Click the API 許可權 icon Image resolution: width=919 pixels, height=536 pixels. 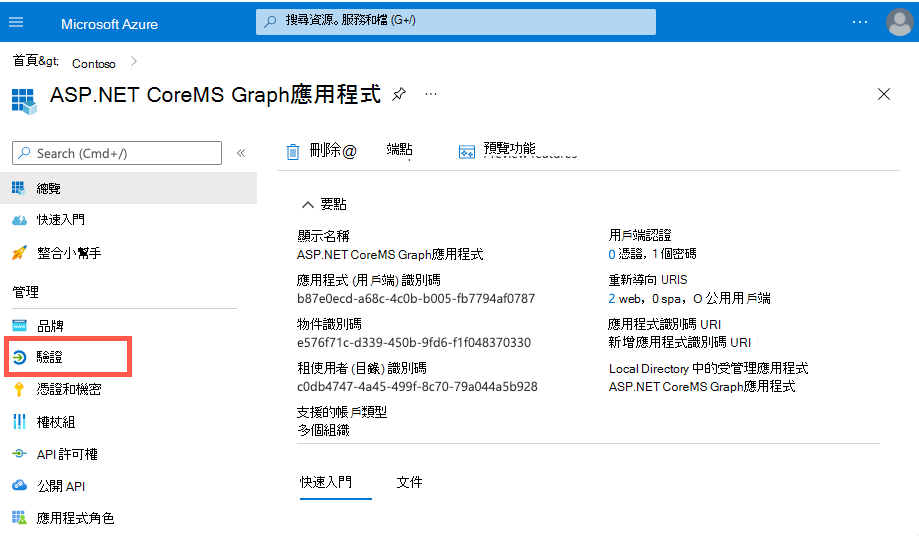pos(19,453)
